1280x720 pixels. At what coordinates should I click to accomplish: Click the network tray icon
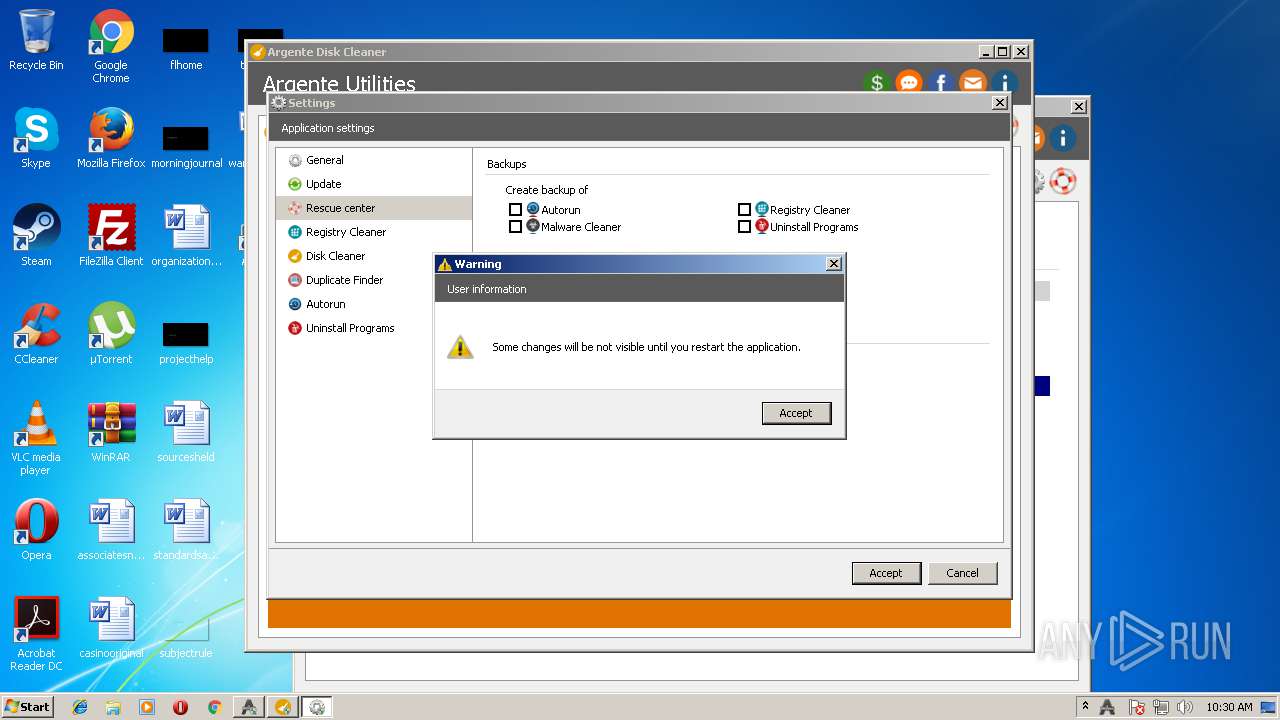point(1161,707)
